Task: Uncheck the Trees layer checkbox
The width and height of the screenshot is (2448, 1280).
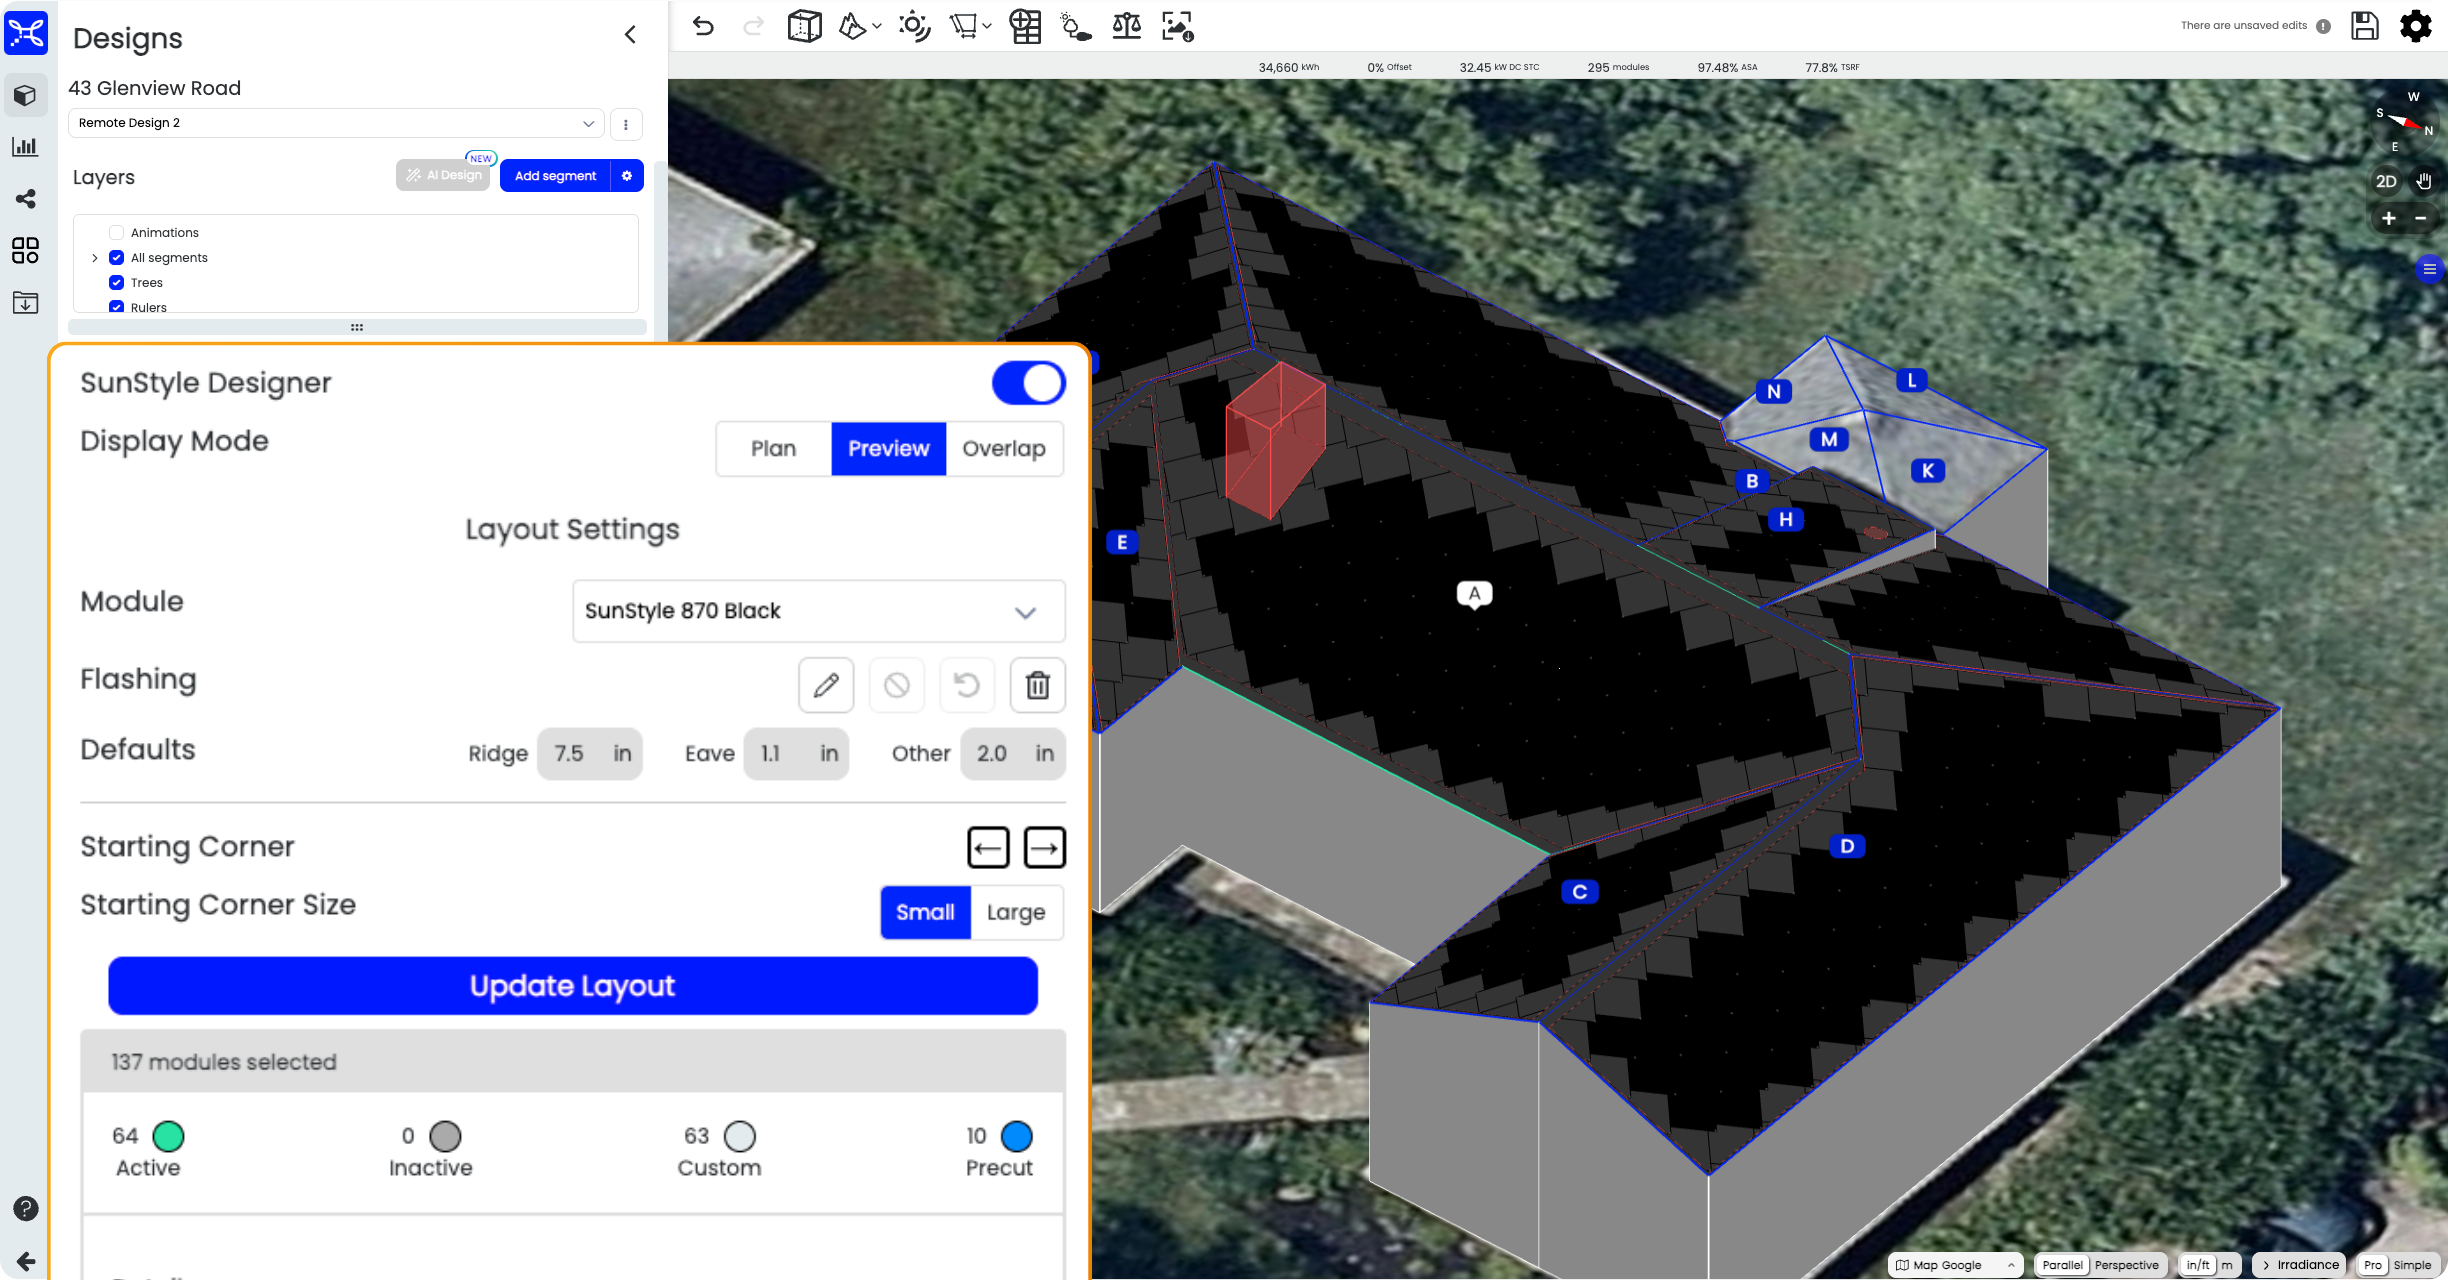Action: [x=116, y=283]
